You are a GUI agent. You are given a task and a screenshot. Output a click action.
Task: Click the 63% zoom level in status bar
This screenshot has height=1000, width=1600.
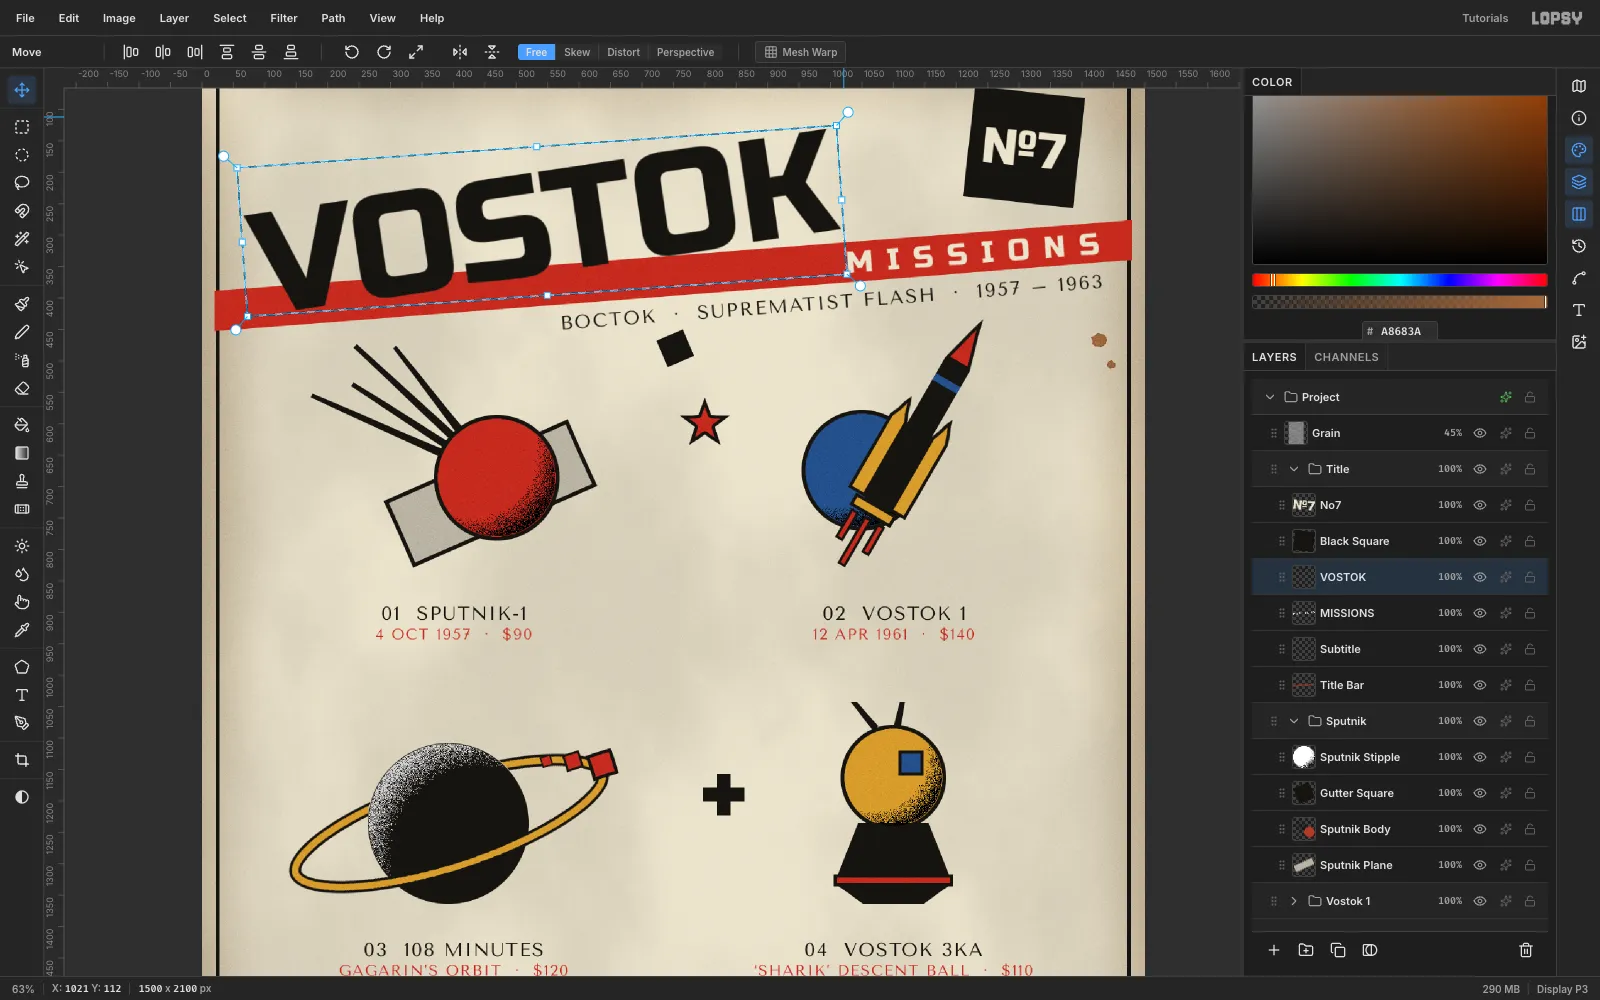(23, 989)
